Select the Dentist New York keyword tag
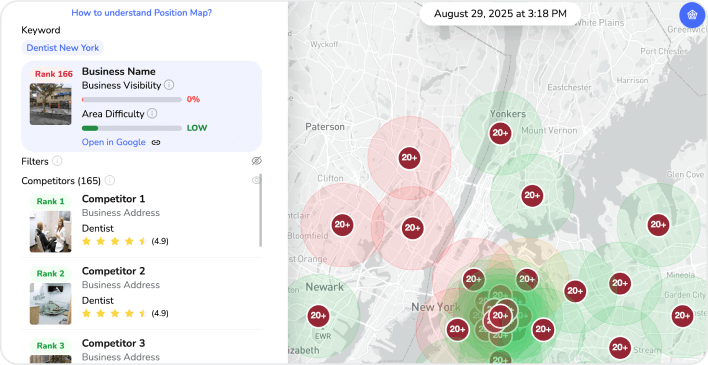Image resolution: width=708 pixels, height=365 pixels. pos(62,48)
